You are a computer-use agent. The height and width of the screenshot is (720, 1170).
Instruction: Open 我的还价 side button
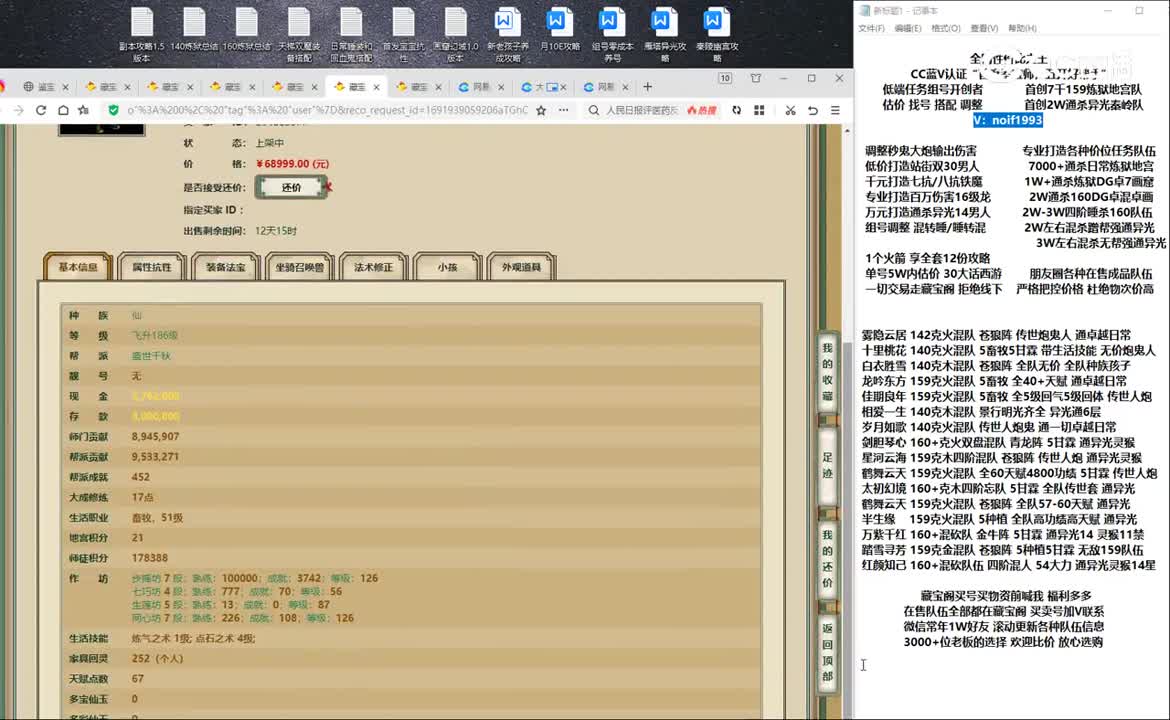point(828,559)
